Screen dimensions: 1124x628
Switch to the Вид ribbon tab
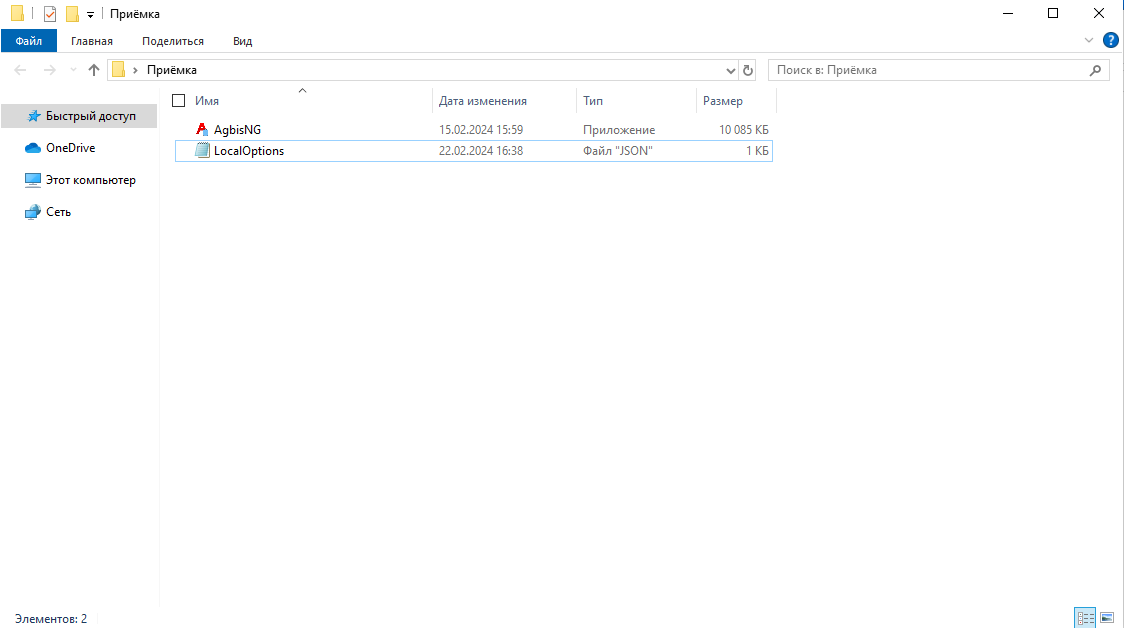(x=242, y=41)
